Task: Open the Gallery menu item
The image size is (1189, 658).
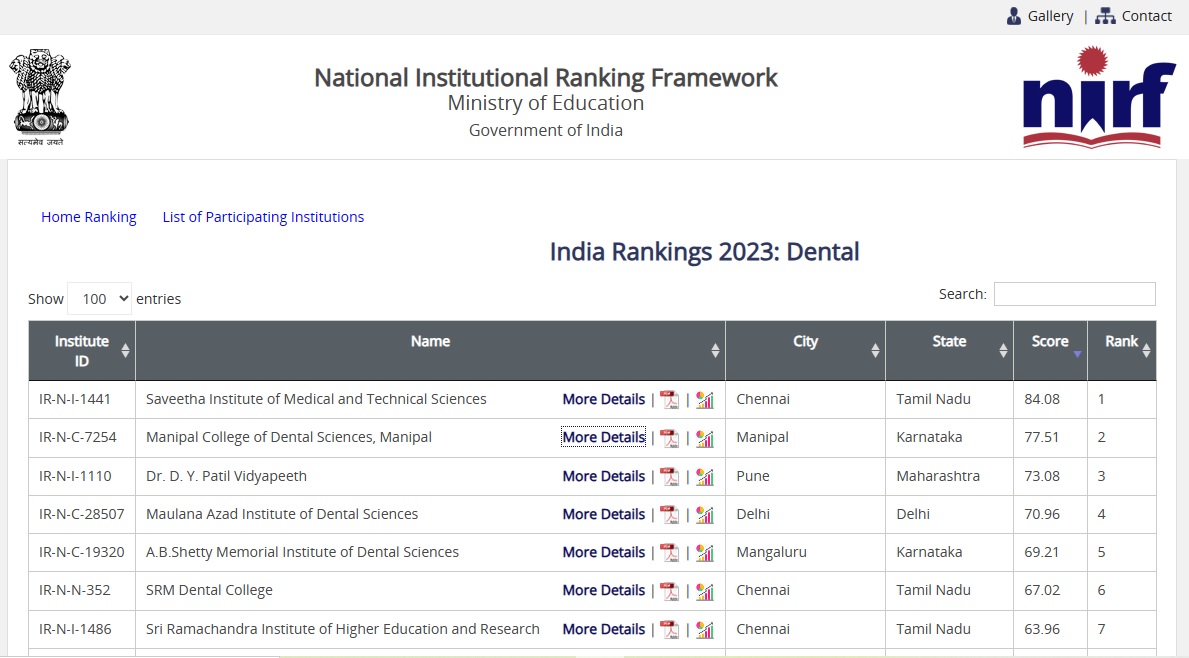Action: click(x=1040, y=16)
